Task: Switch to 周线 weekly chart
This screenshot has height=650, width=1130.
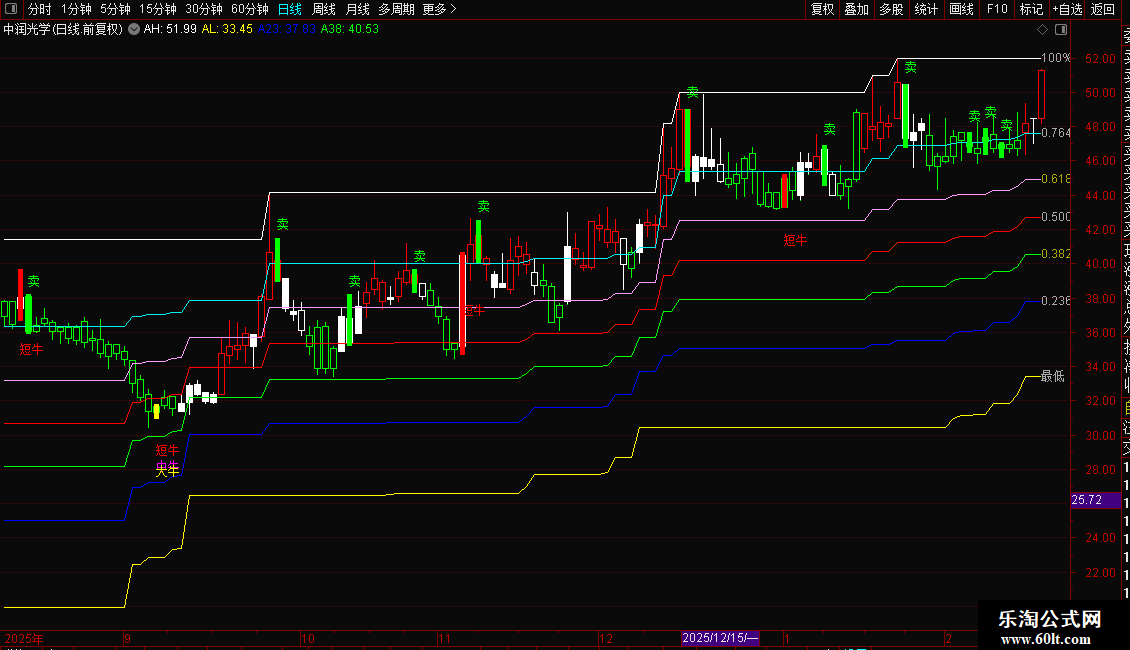Action: (324, 9)
